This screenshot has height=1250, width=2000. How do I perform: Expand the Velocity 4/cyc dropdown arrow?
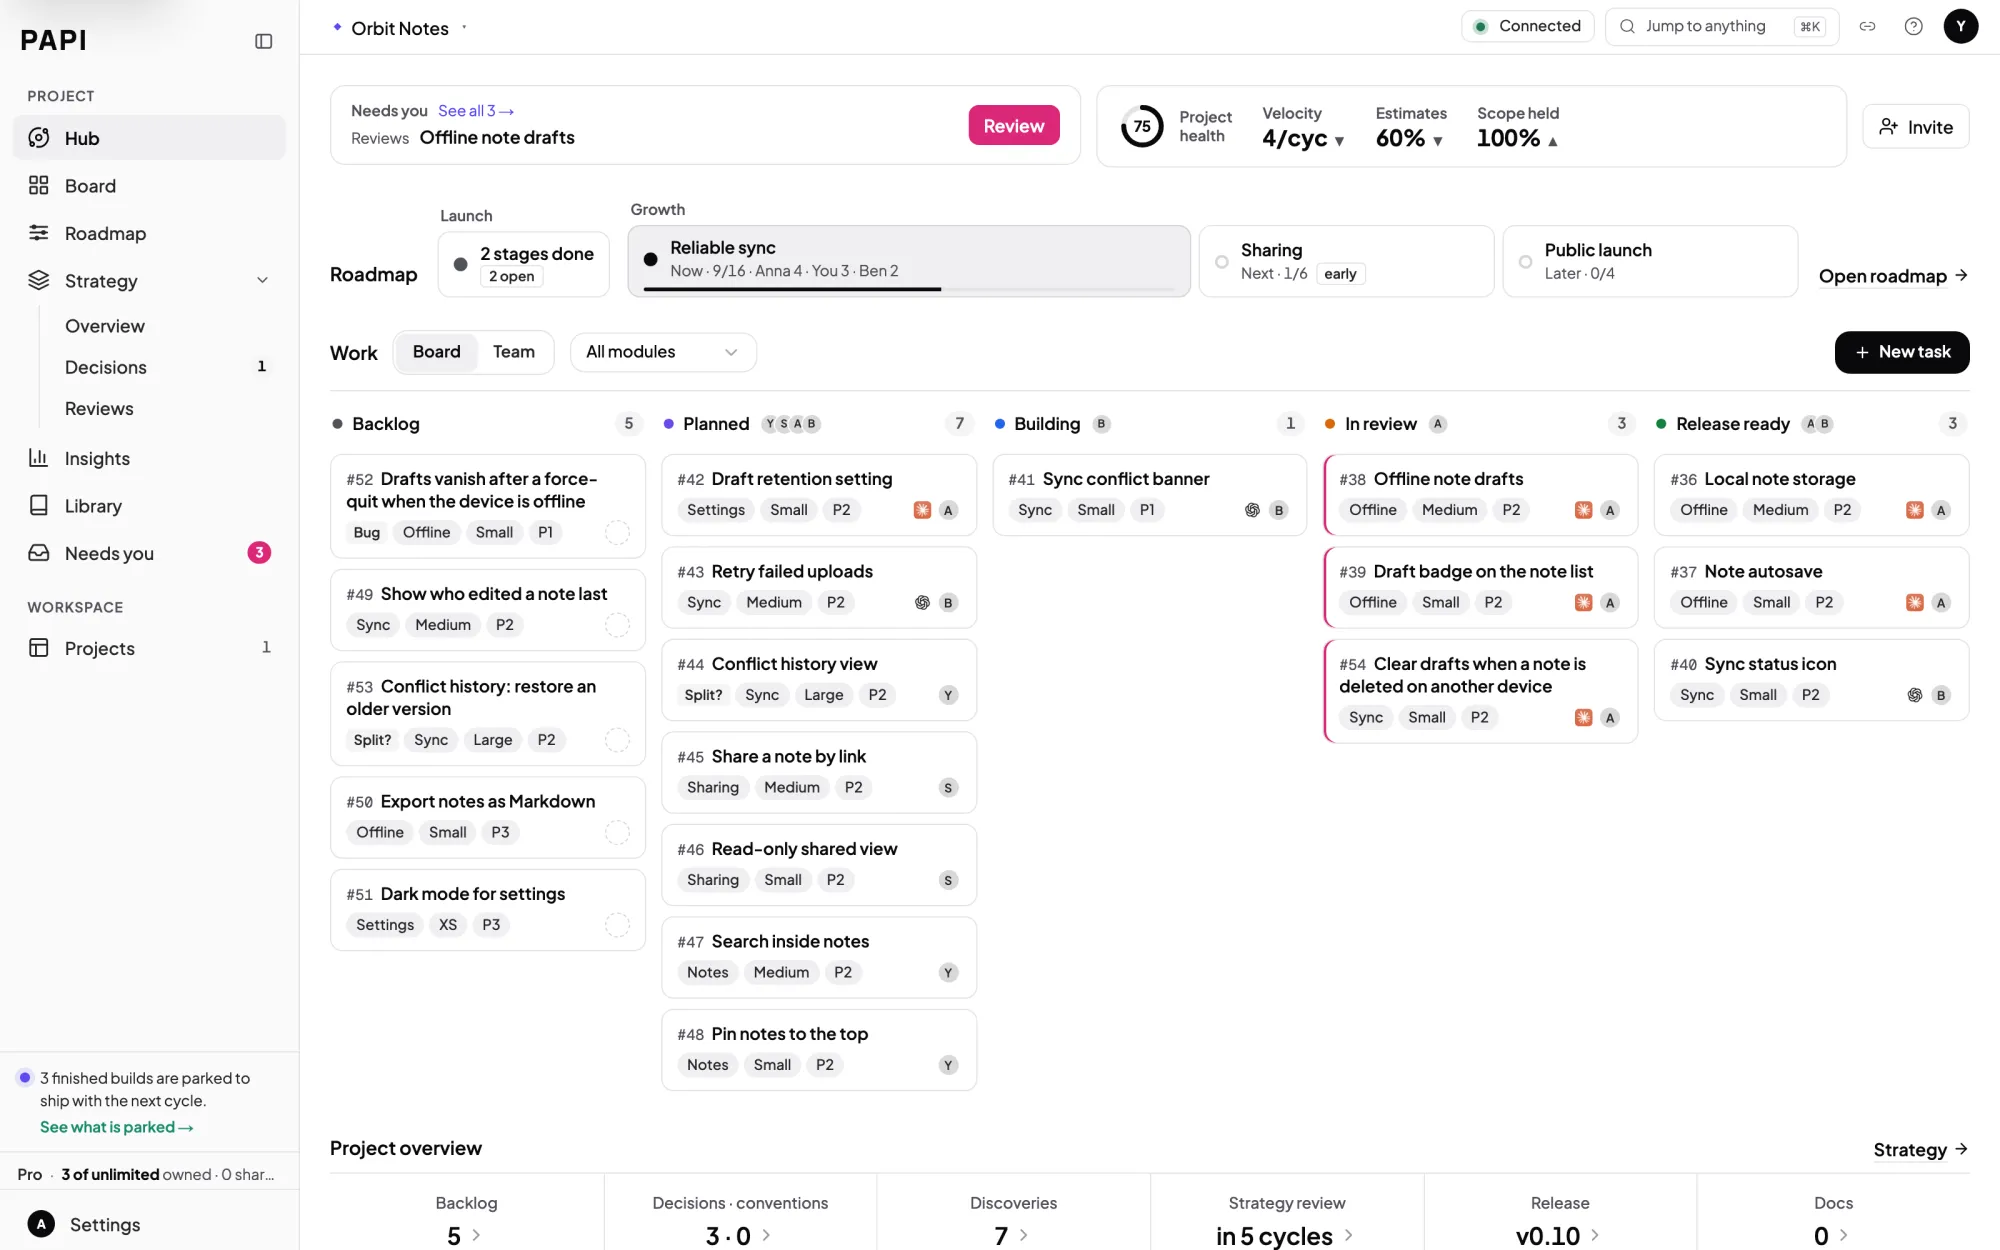pyautogui.click(x=1339, y=141)
